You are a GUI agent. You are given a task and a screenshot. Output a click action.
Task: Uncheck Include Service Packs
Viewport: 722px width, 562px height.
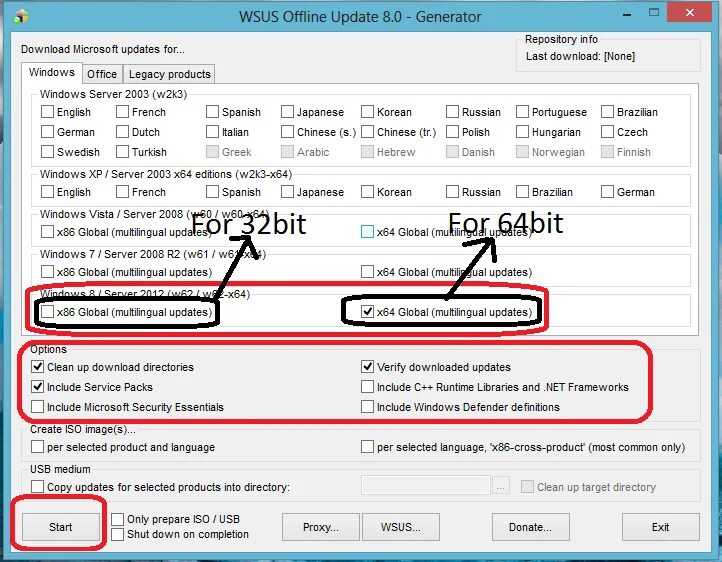point(38,387)
